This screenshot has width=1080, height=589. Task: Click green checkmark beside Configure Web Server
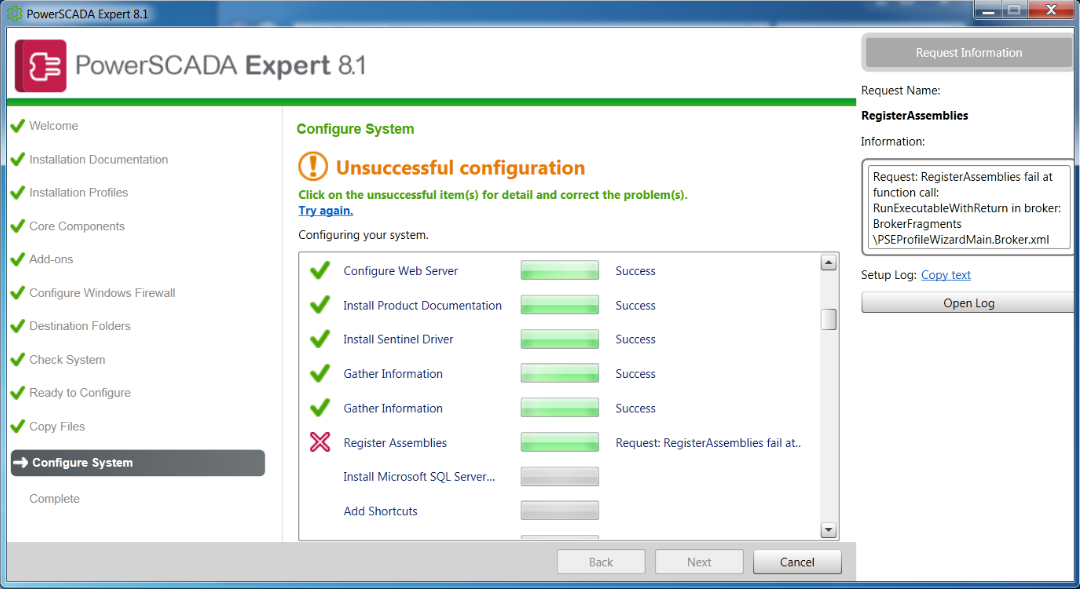point(320,271)
